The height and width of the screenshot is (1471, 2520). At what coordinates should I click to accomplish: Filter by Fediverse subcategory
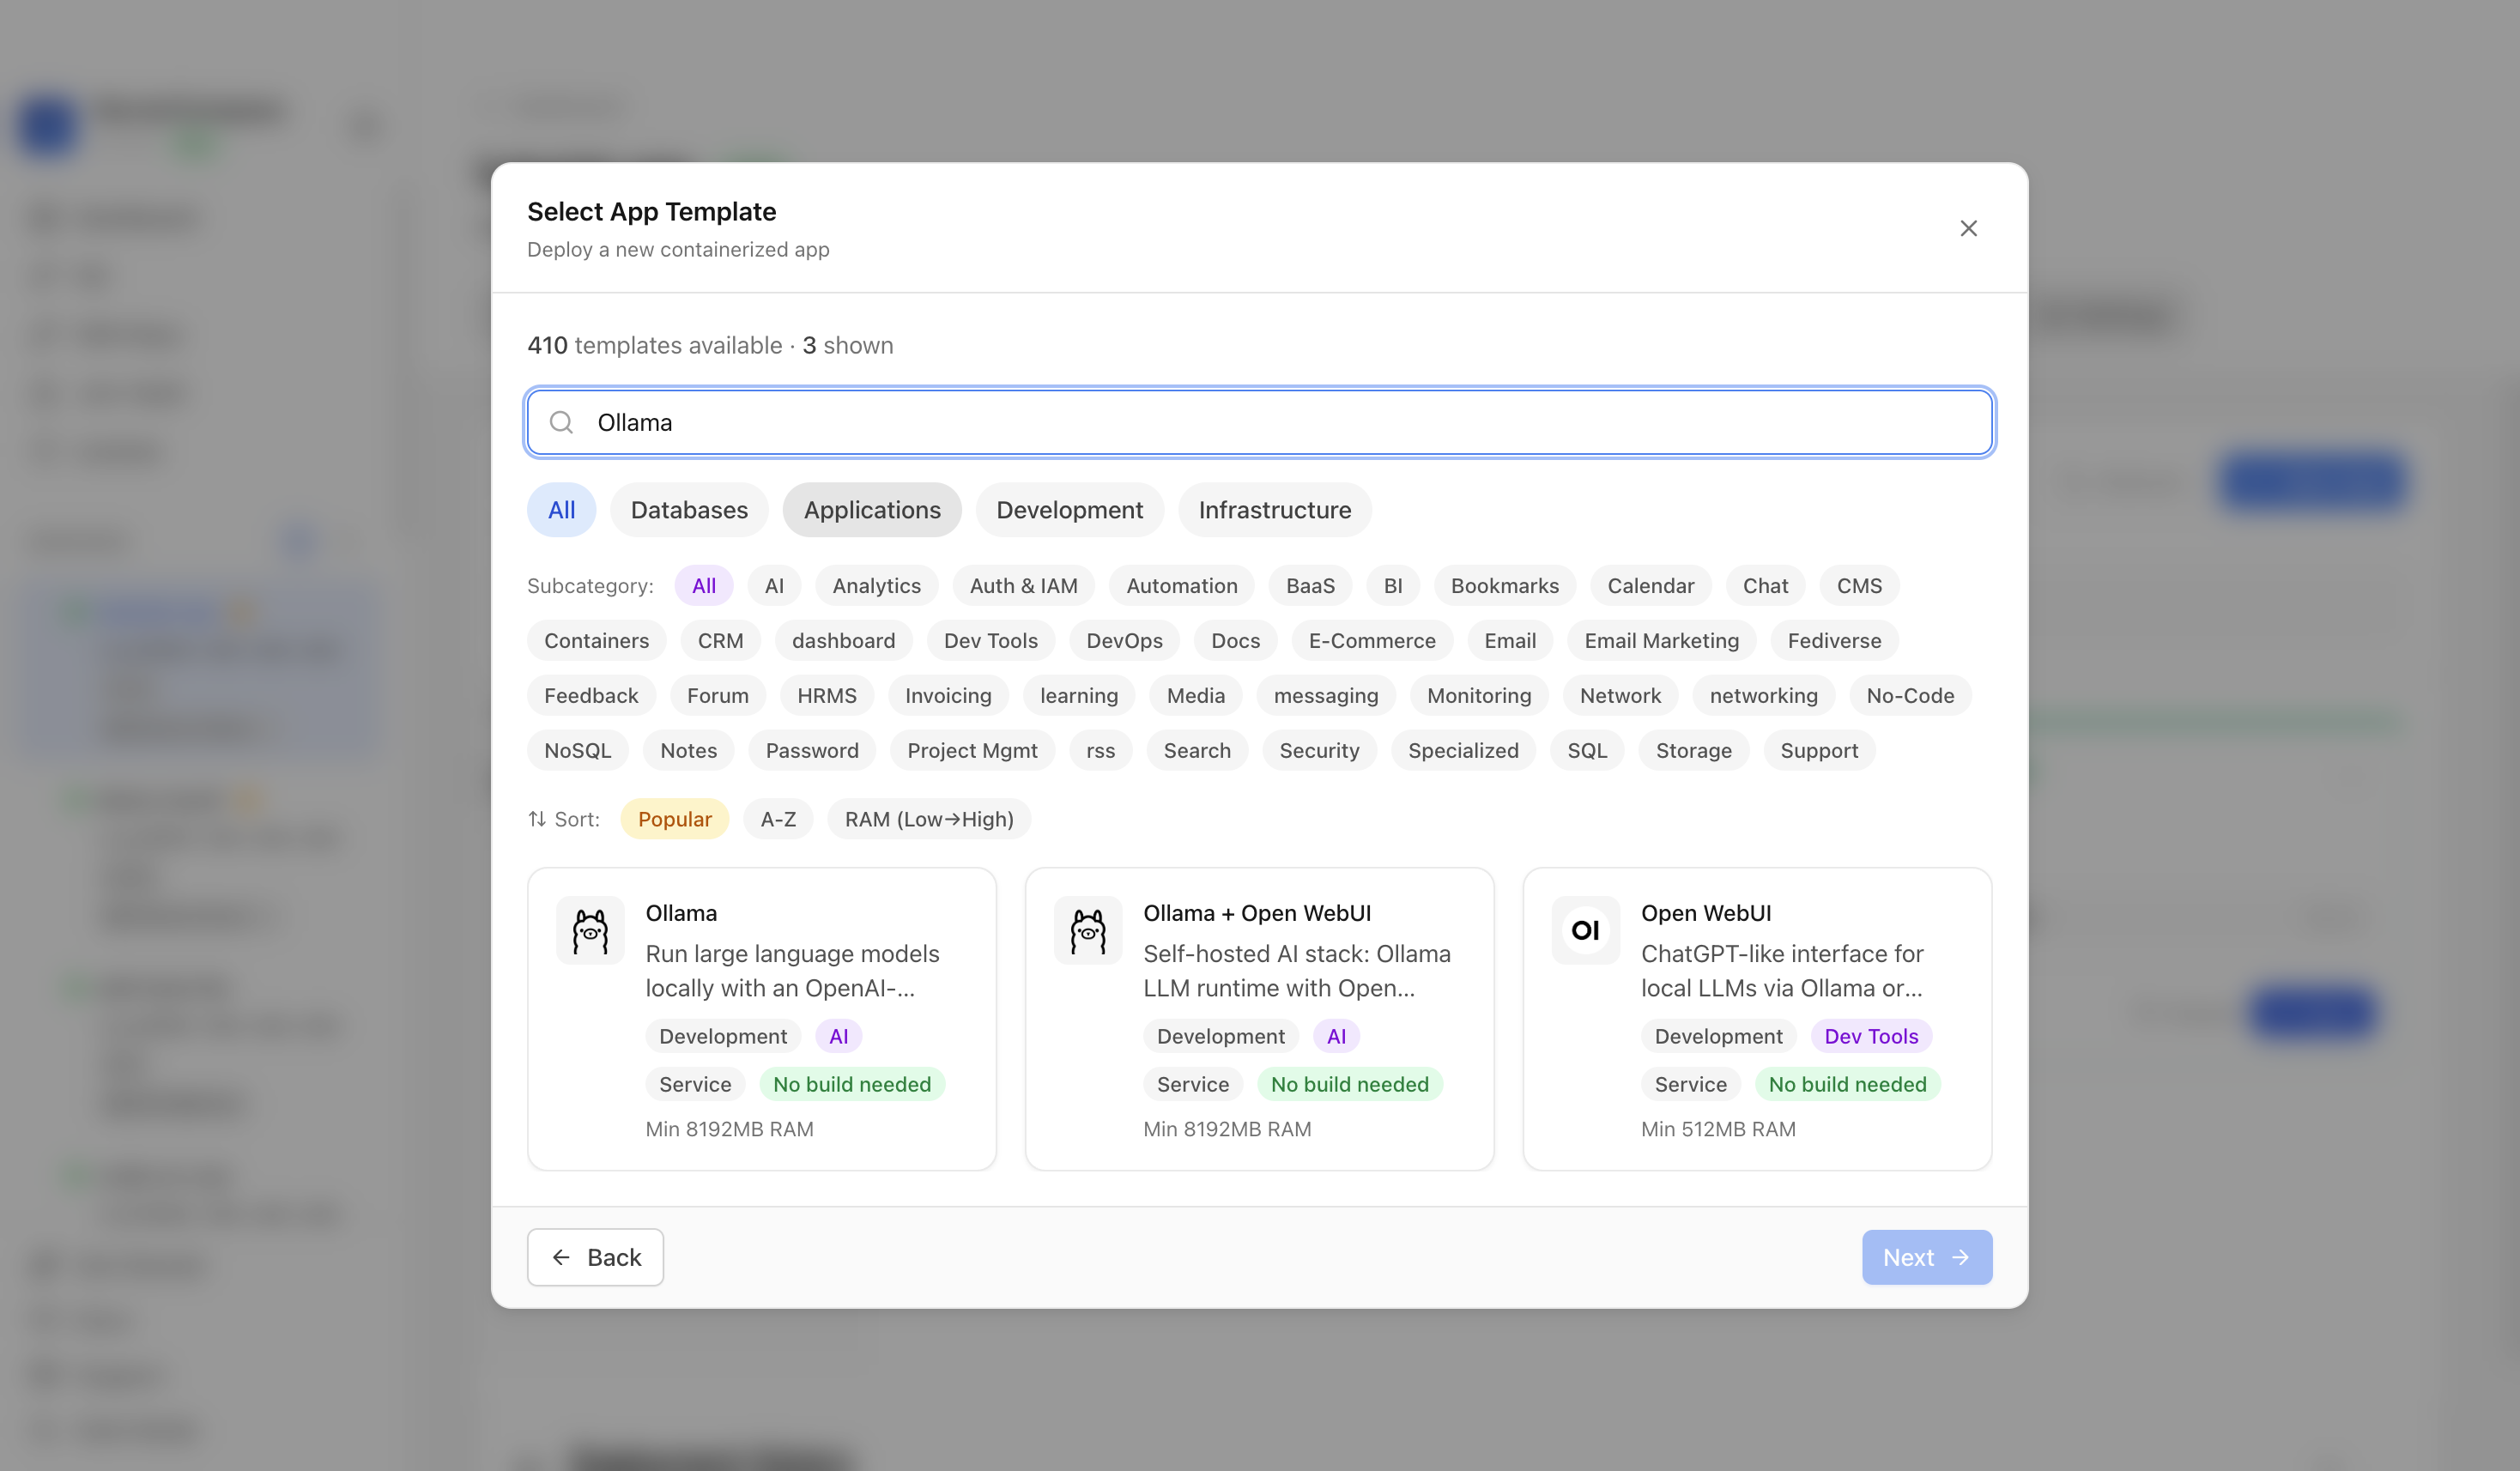click(x=1835, y=641)
